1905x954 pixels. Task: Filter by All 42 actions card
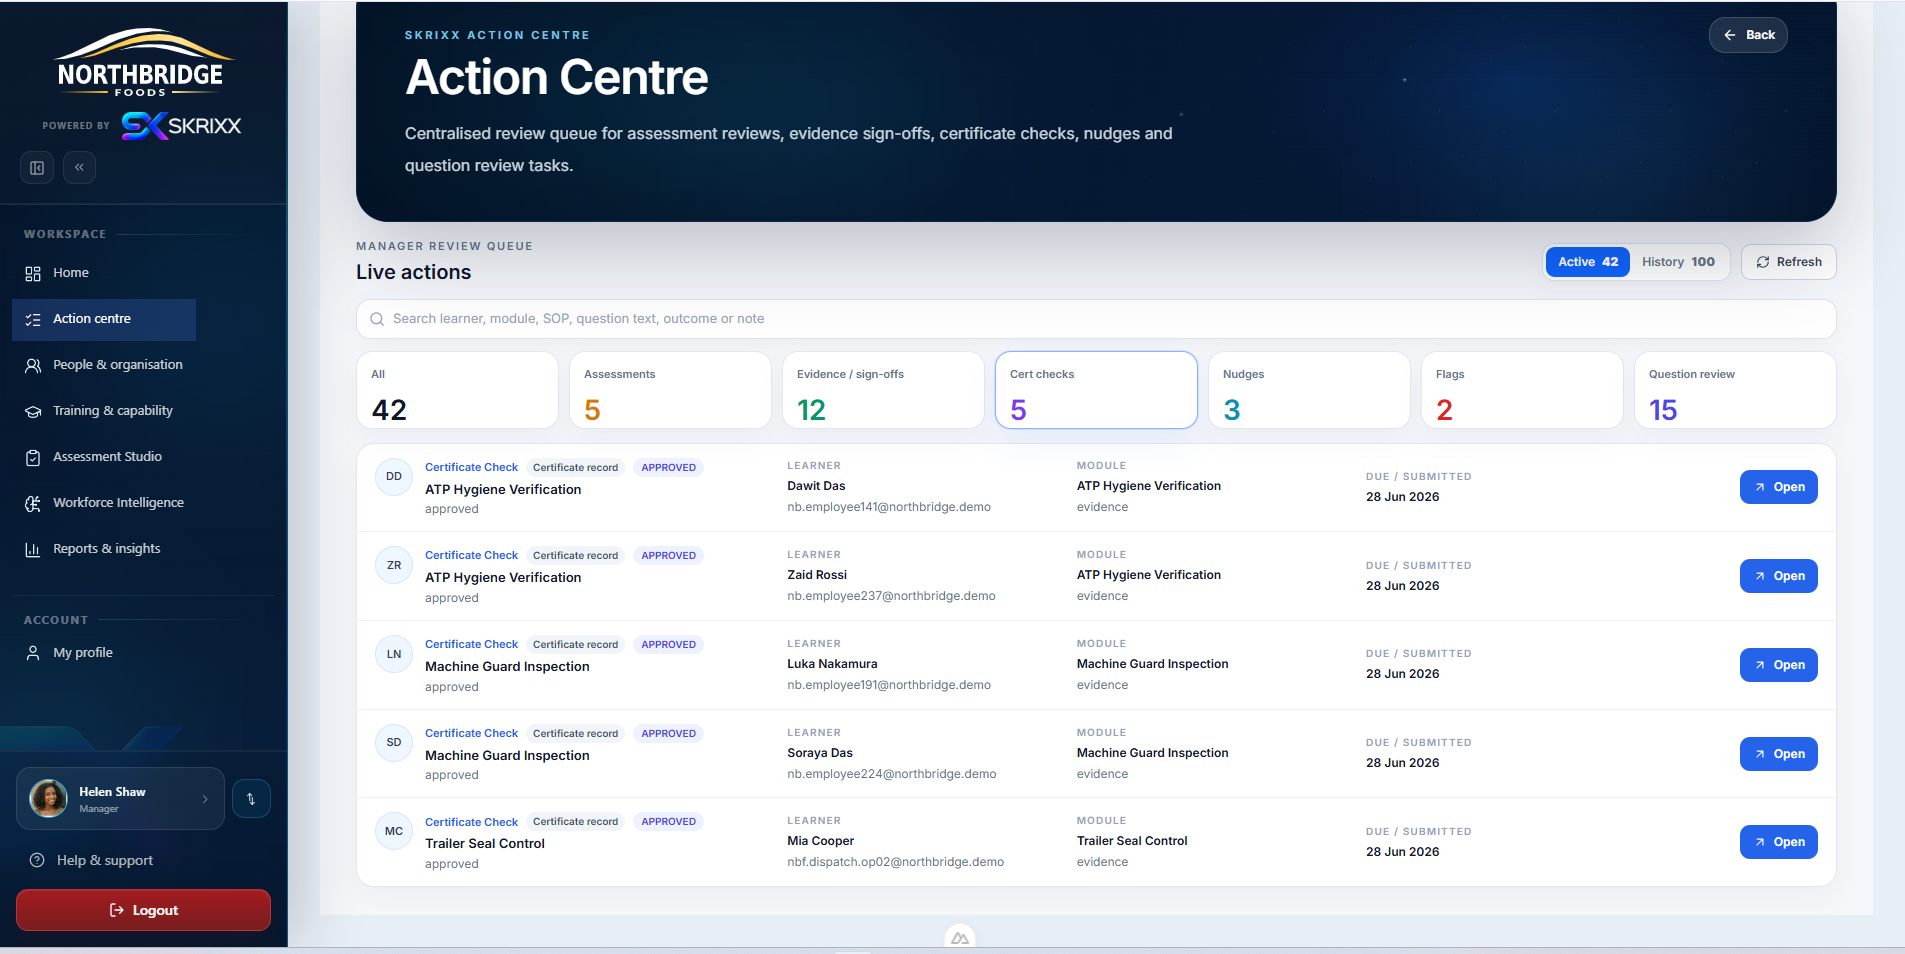pyautogui.click(x=457, y=390)
